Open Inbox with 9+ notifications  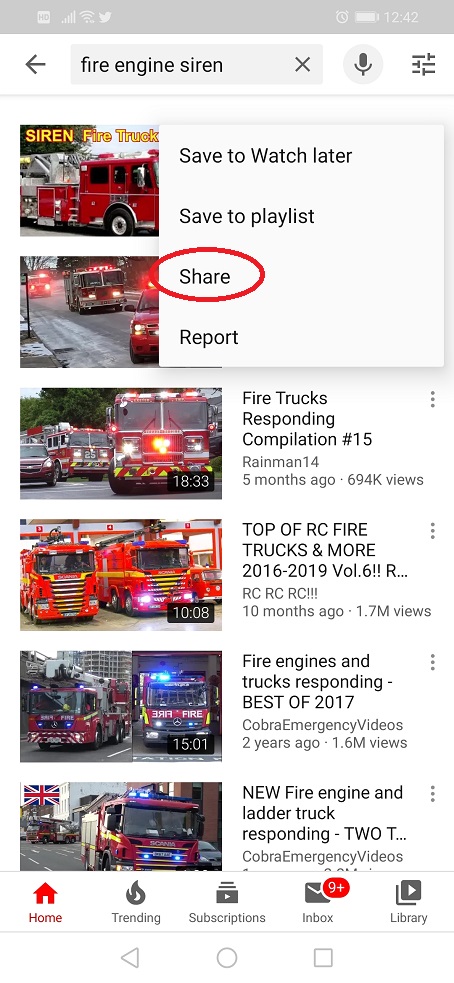[318, 902]
